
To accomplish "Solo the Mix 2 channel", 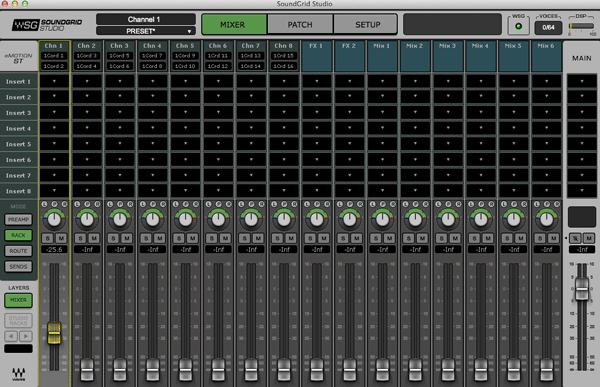I will pos(409,238).
